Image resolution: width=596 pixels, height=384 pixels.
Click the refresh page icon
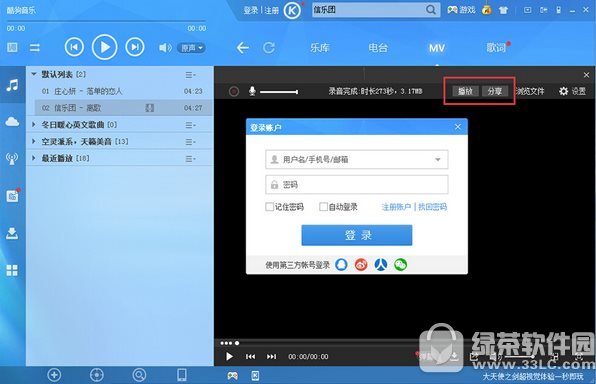pos(269,48)
